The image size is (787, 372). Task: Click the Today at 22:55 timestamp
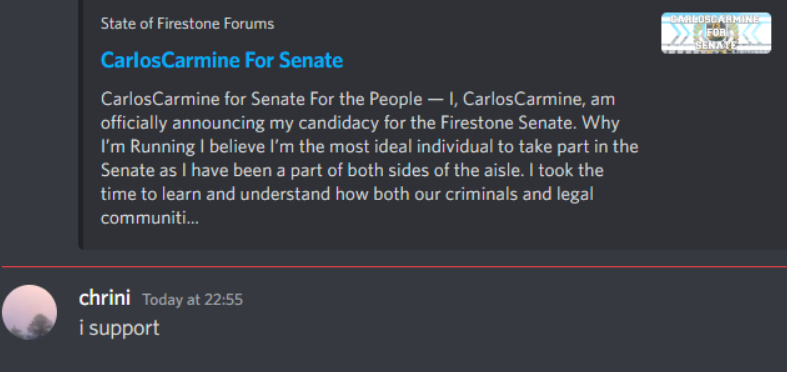pos(193,300)
